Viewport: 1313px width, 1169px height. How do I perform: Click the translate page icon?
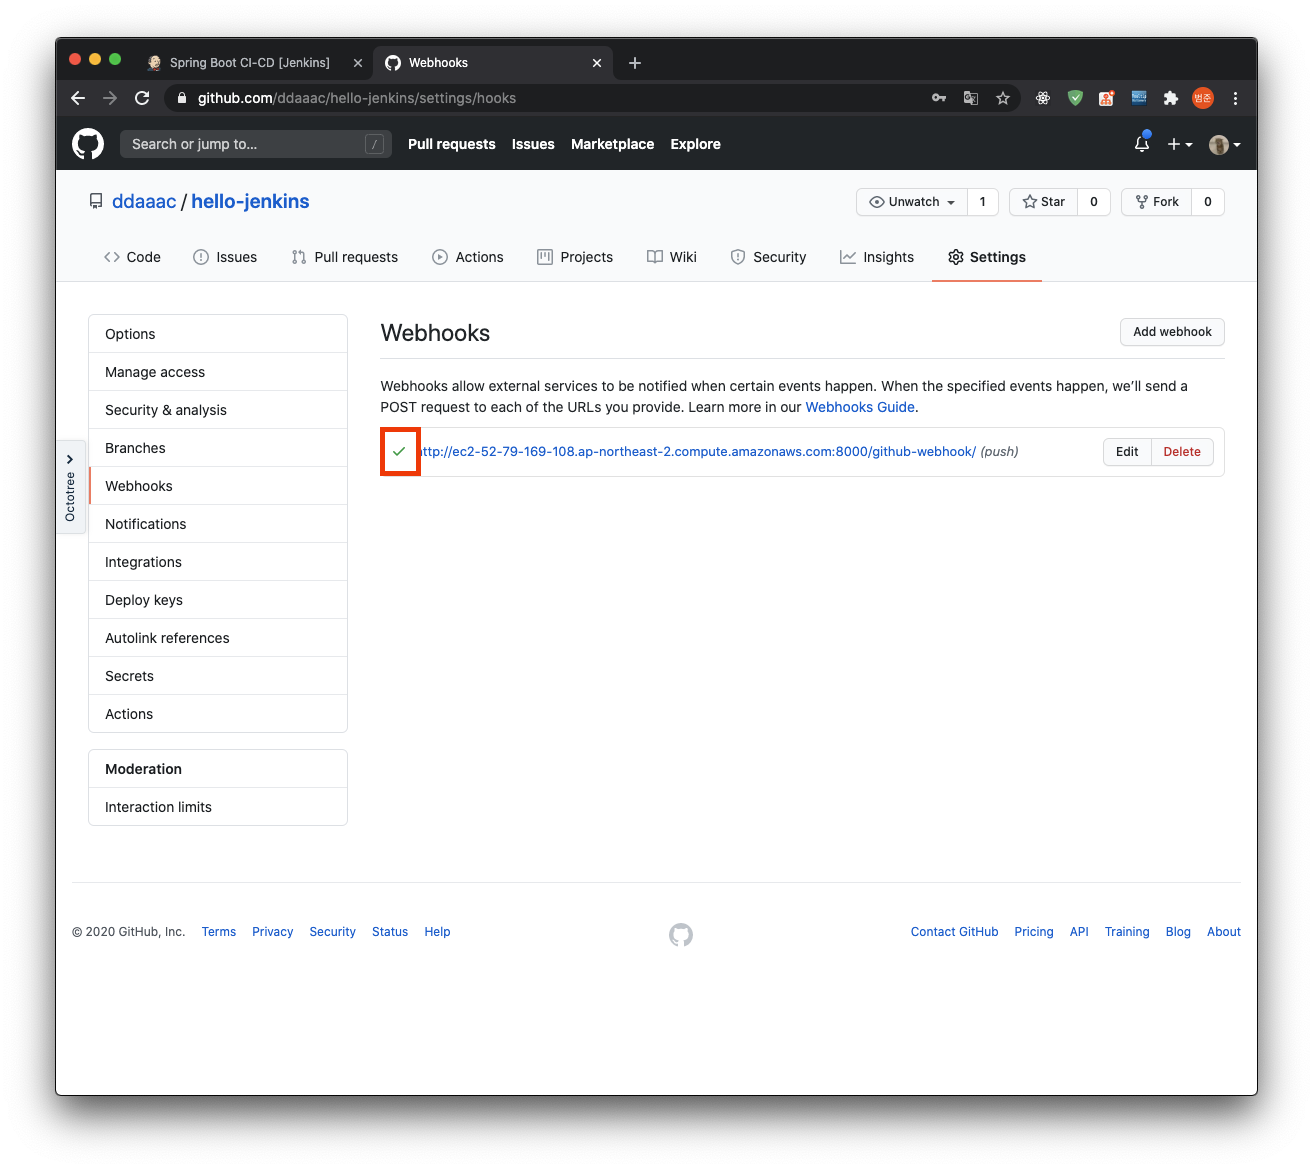971,98
